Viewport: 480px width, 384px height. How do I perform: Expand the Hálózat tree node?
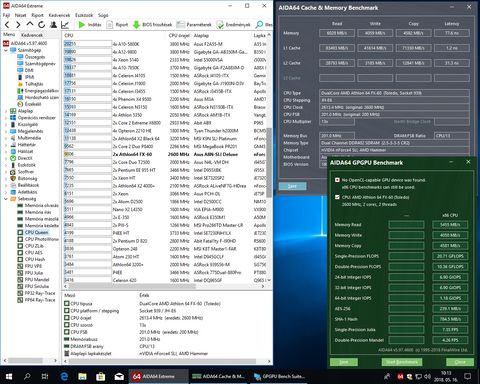pos(6,151)
